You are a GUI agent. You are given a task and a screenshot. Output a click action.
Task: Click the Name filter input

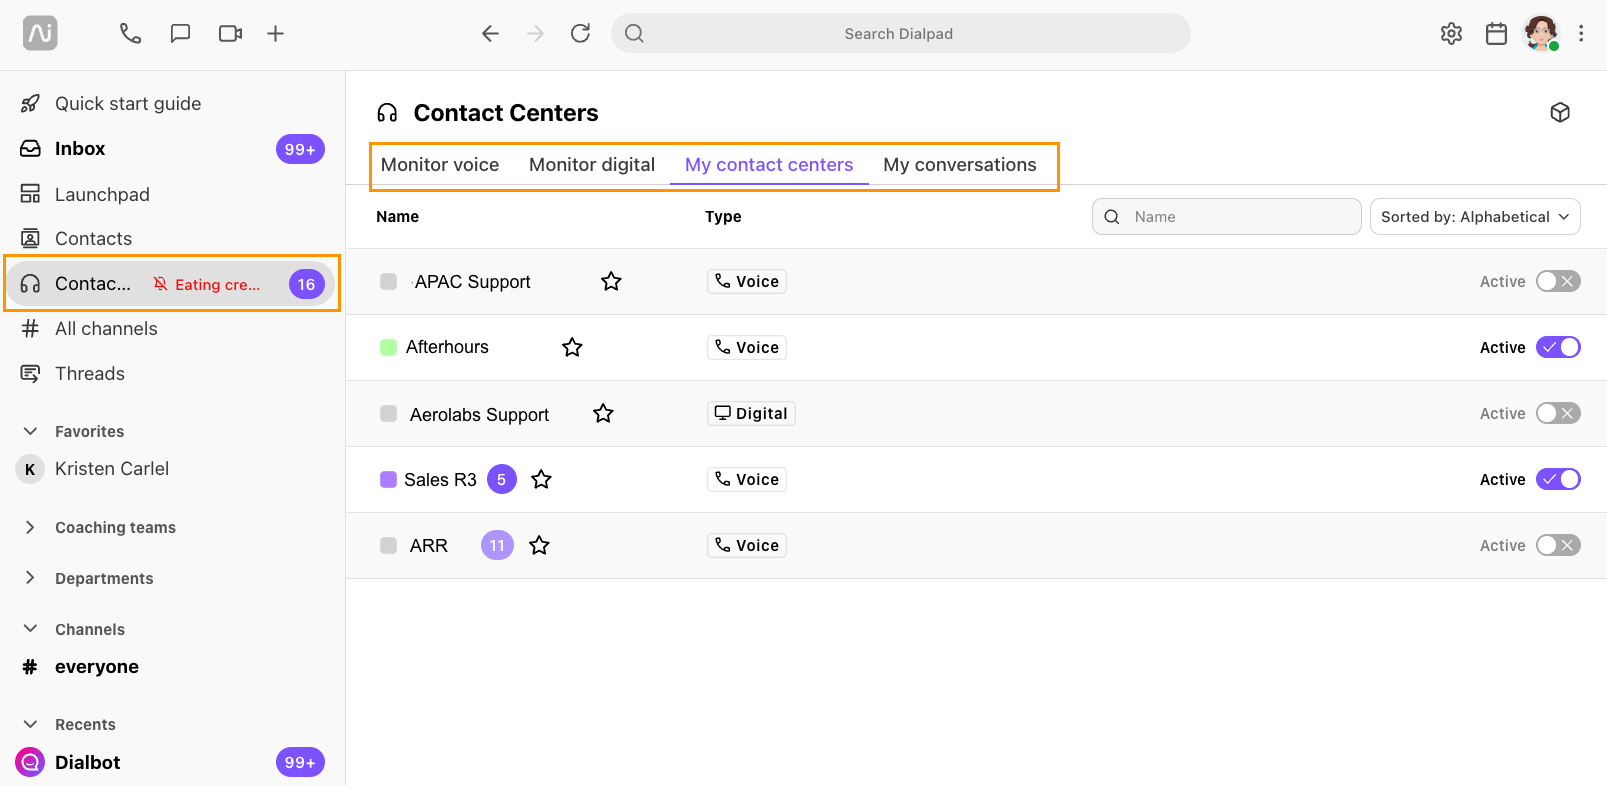[x=1227, y=217]
